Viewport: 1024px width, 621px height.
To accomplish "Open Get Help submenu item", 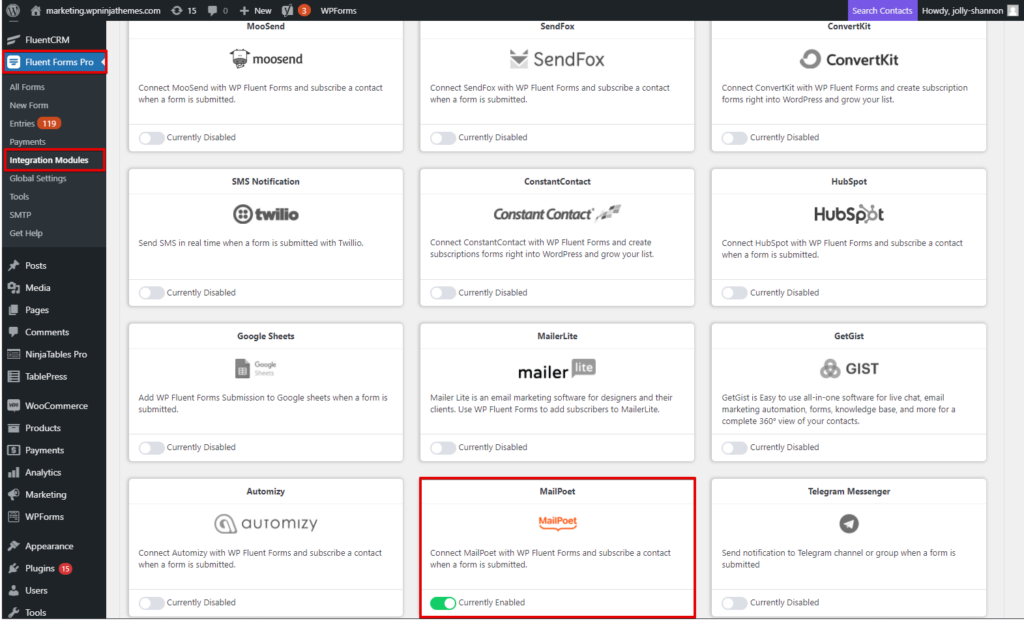I will click(x=26, y=233).
